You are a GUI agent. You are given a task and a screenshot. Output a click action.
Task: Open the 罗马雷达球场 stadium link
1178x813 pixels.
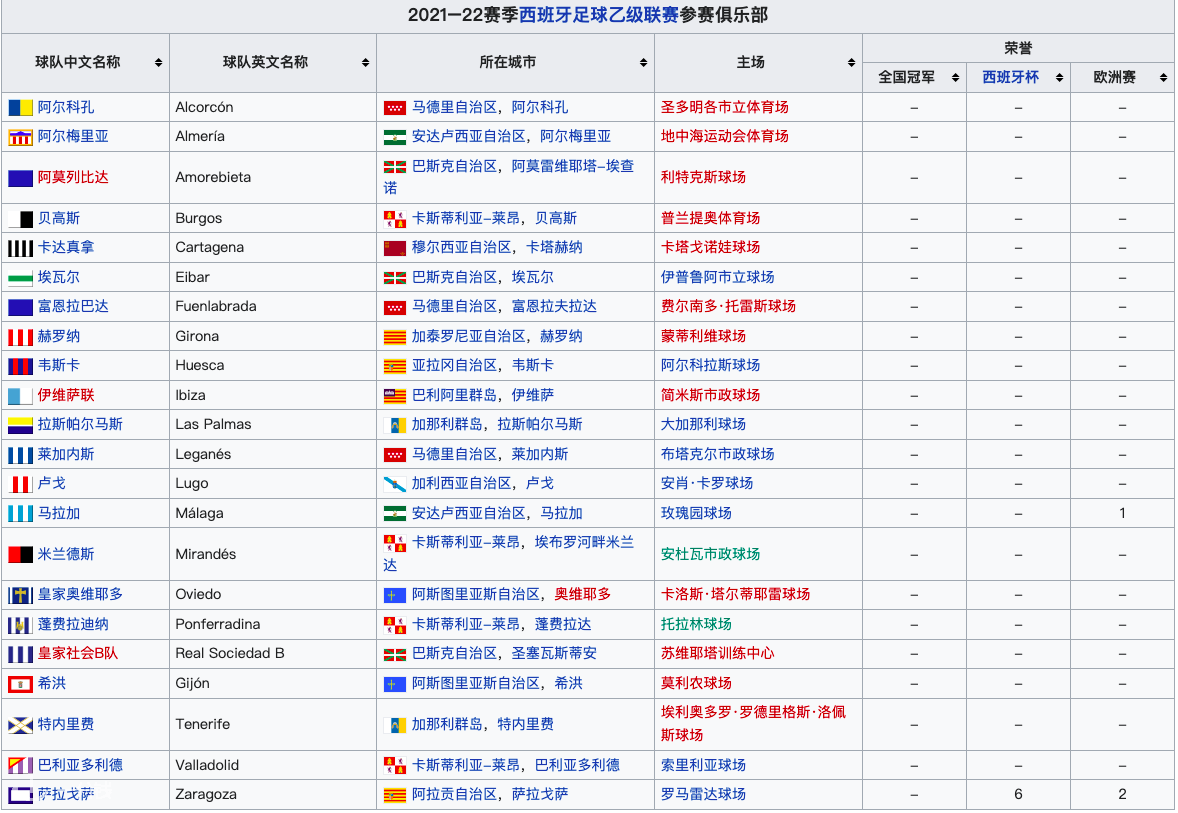[x=703, y=794]
